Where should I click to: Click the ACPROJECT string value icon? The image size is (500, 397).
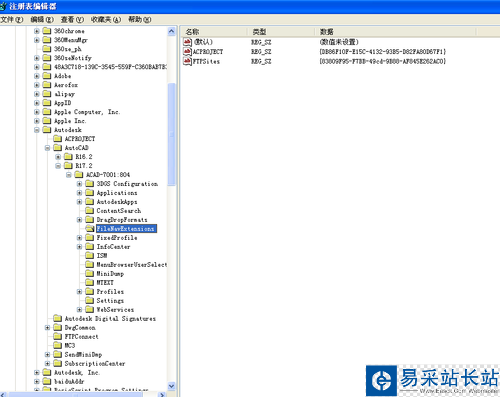187,52
